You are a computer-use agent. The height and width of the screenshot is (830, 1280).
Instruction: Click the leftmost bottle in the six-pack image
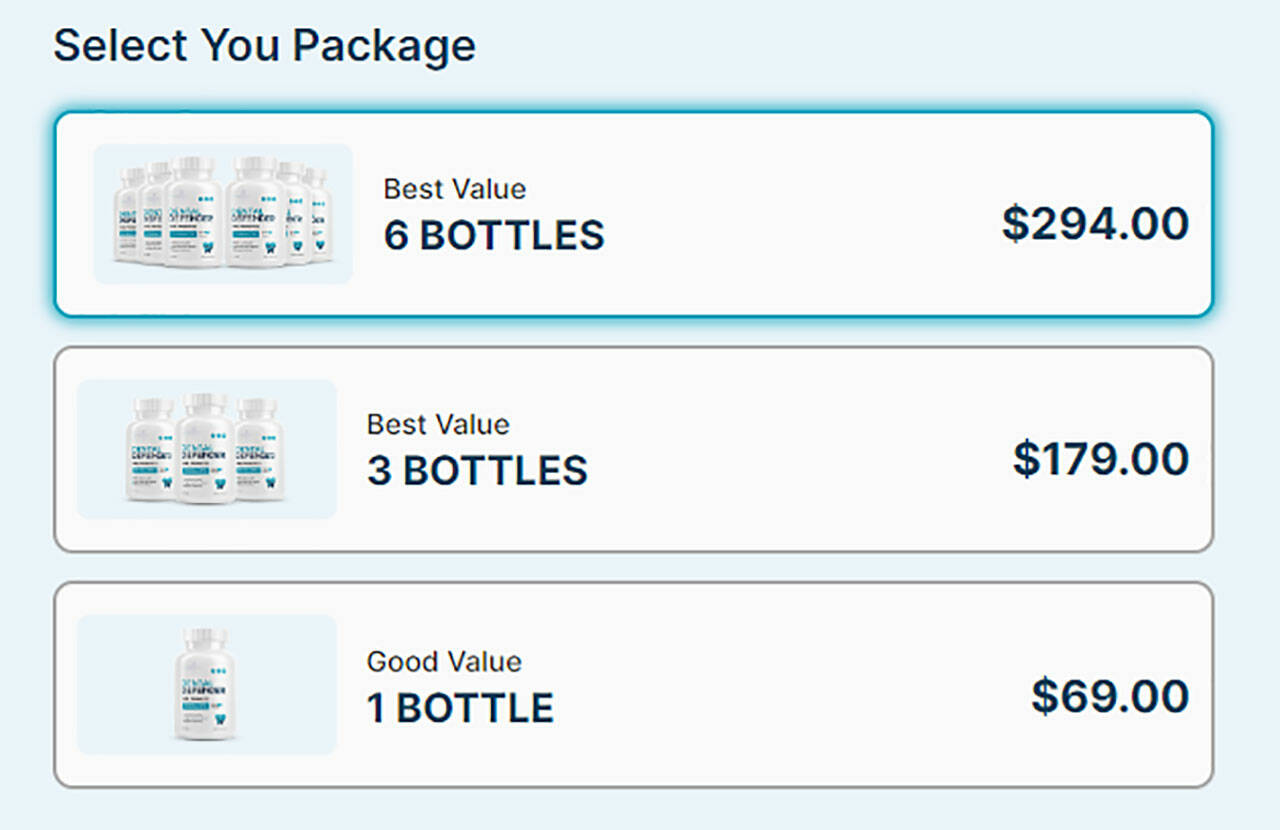pyautogui.click(x=130, y=215)
